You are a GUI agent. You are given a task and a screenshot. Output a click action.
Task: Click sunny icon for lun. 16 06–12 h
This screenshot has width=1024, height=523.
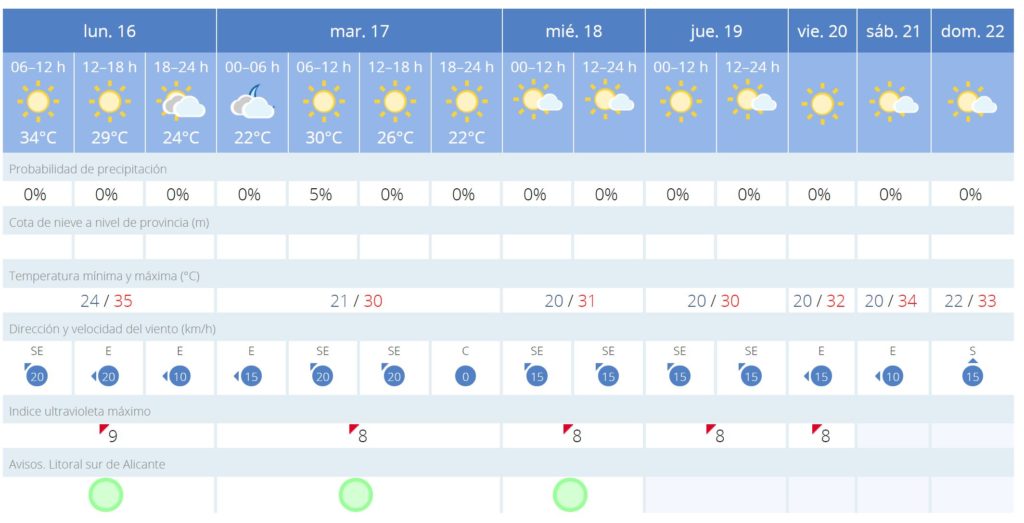tap(38, 102)
